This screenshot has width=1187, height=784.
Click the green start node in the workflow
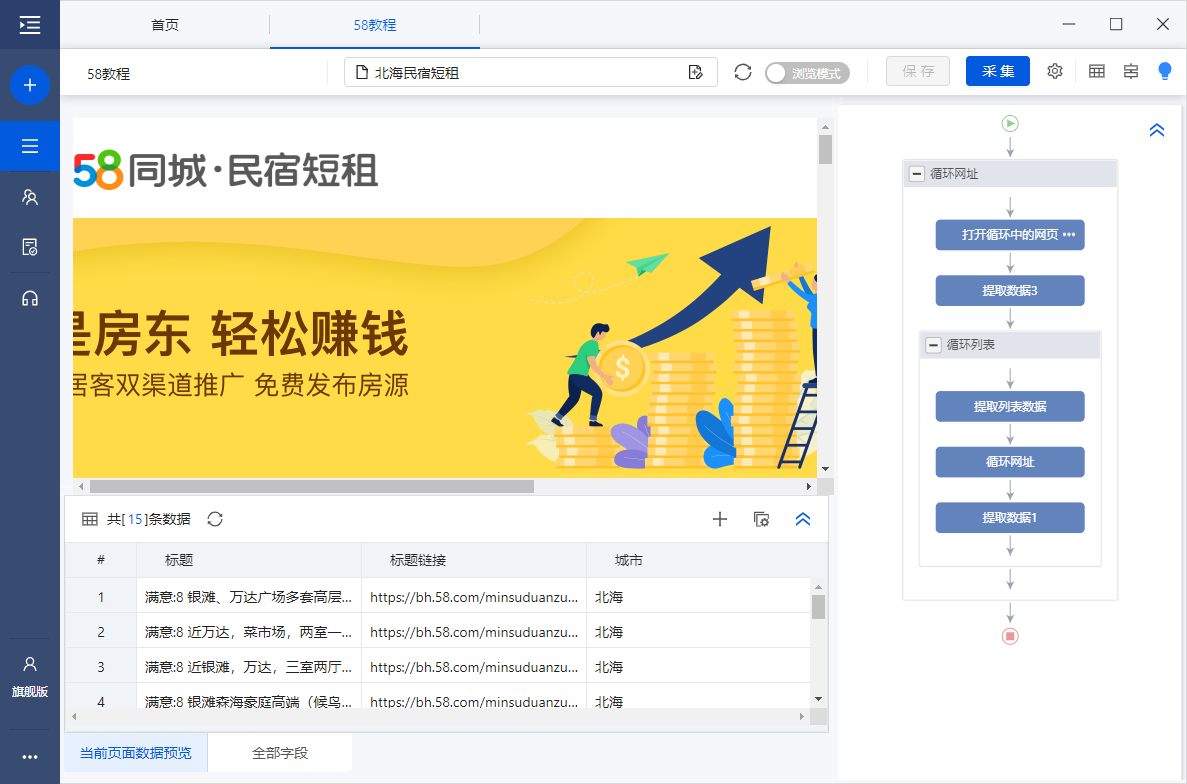click(x=1010, y=124)
